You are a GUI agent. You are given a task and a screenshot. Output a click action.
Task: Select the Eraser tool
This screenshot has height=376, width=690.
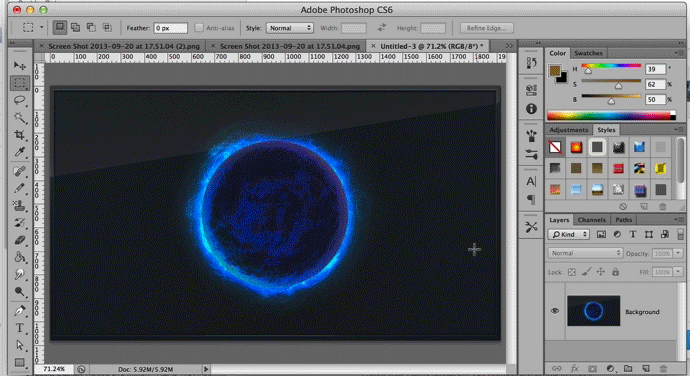click(19, 240)
